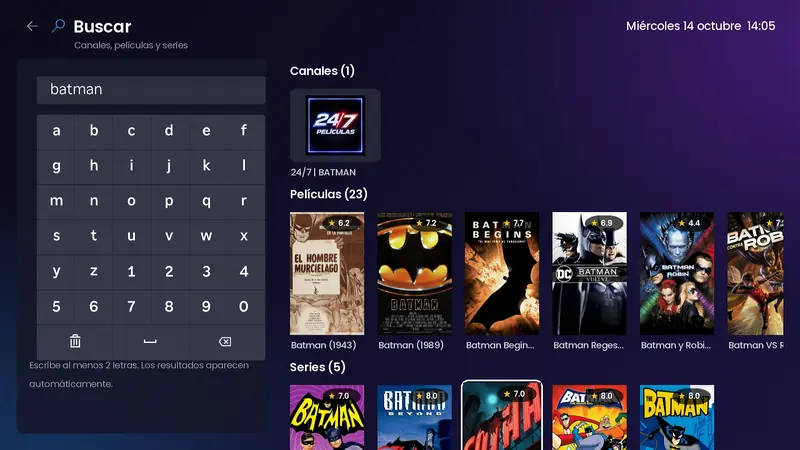
Task: Open the yellow-logo Batman animated series poster
Action: click(677, 417)
